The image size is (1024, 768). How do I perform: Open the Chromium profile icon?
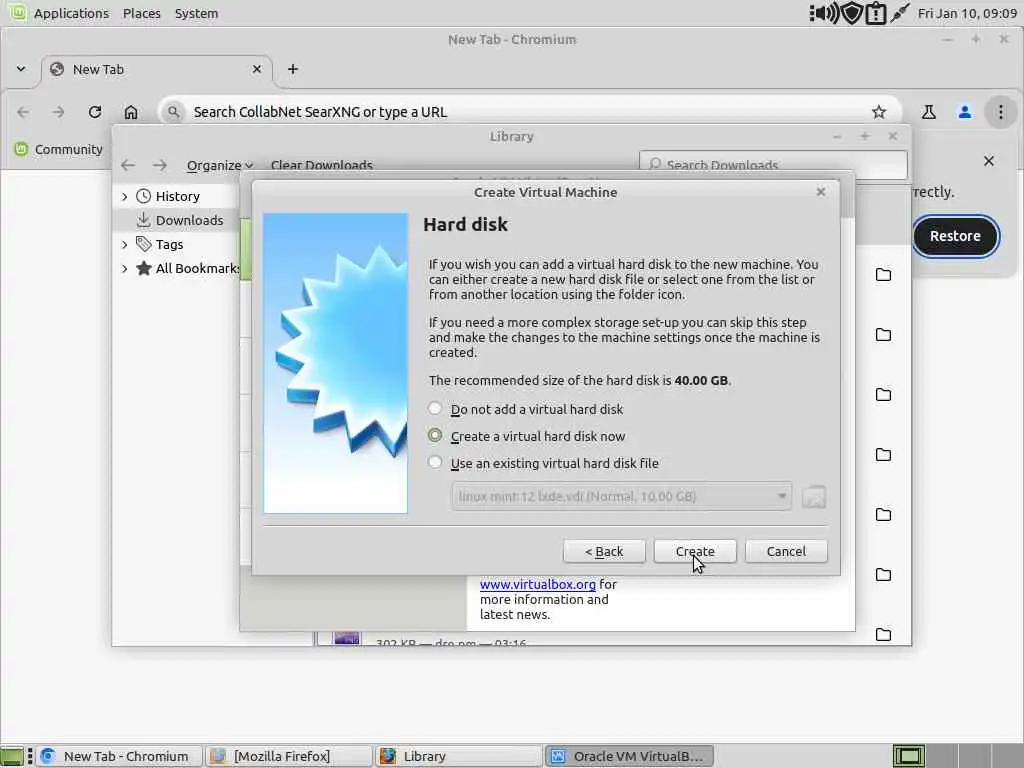tap(965, 112)
